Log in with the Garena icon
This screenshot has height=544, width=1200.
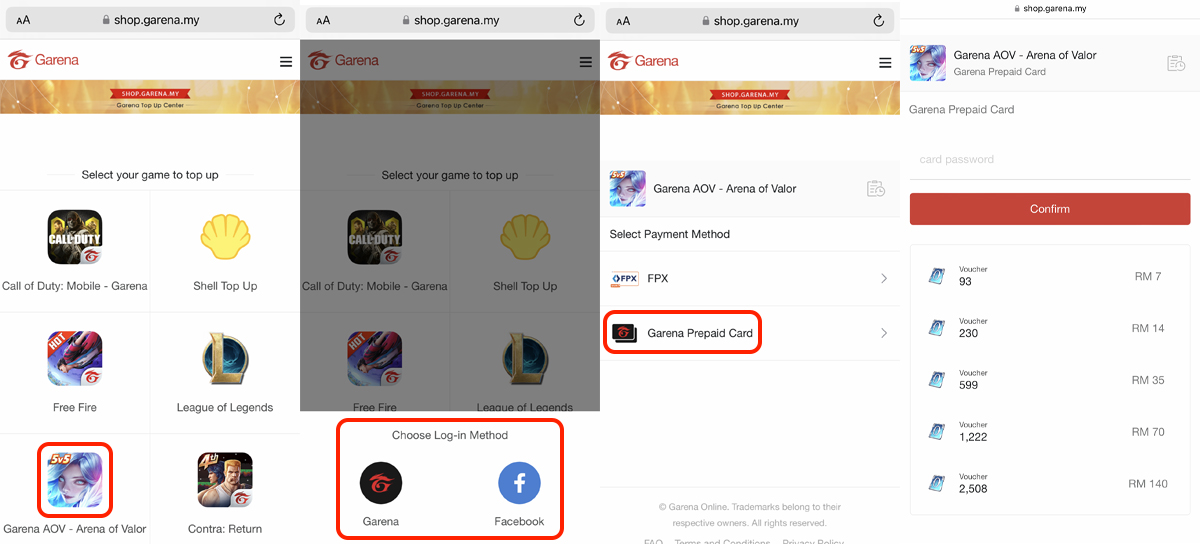click(x=381, y=484)
